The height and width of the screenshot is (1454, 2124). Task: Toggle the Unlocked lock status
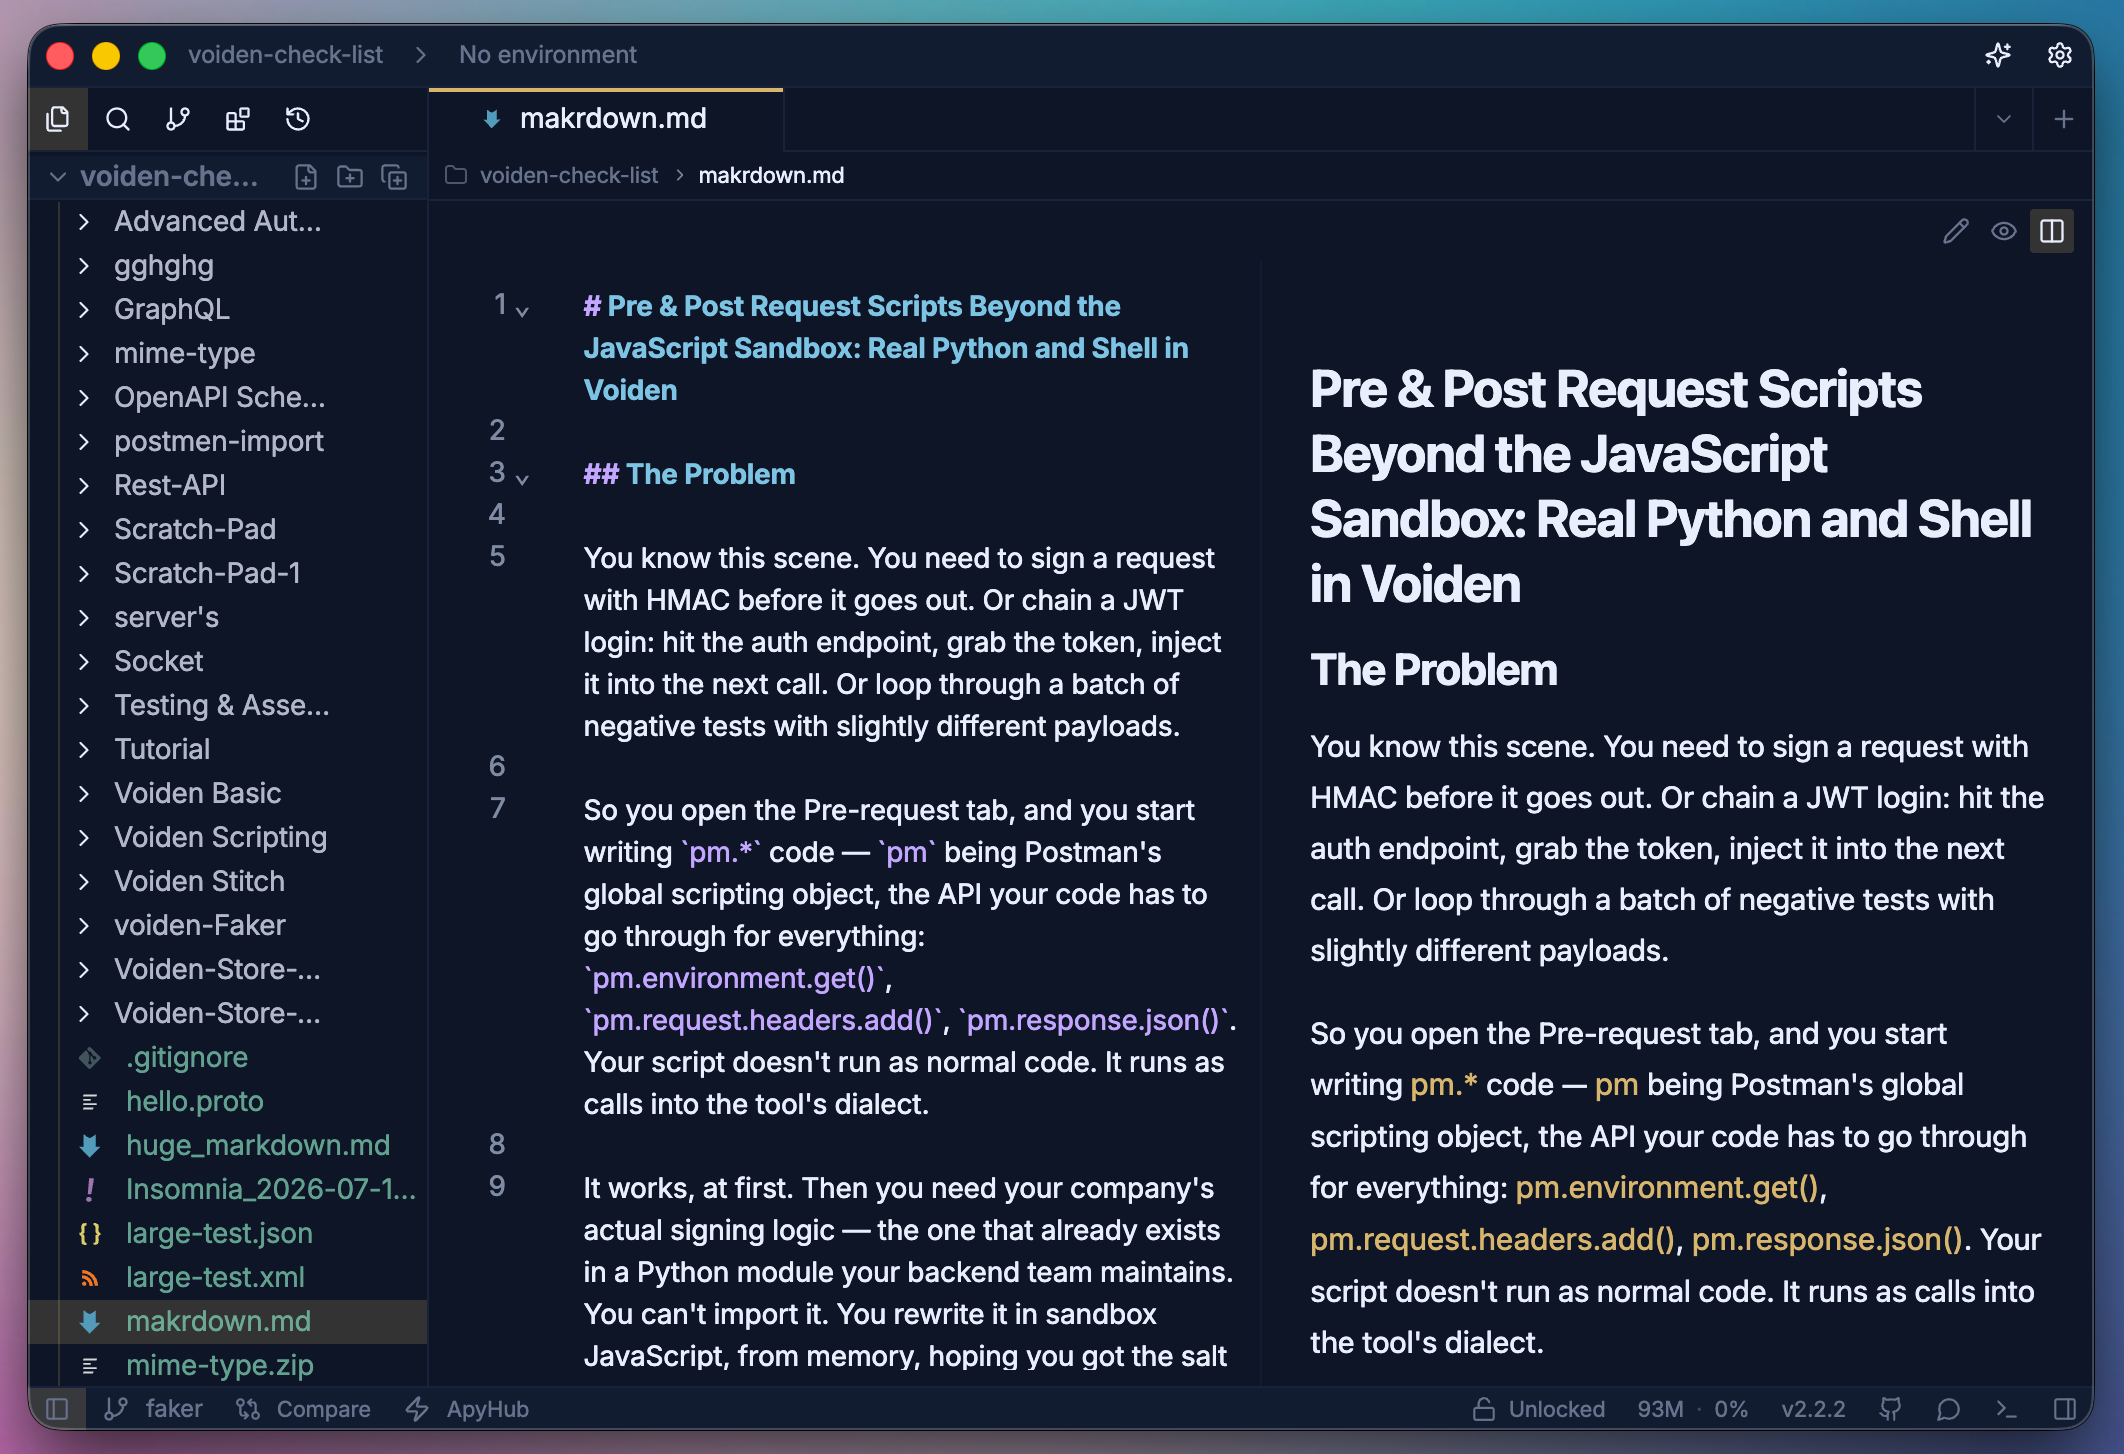(1539, 1409)
